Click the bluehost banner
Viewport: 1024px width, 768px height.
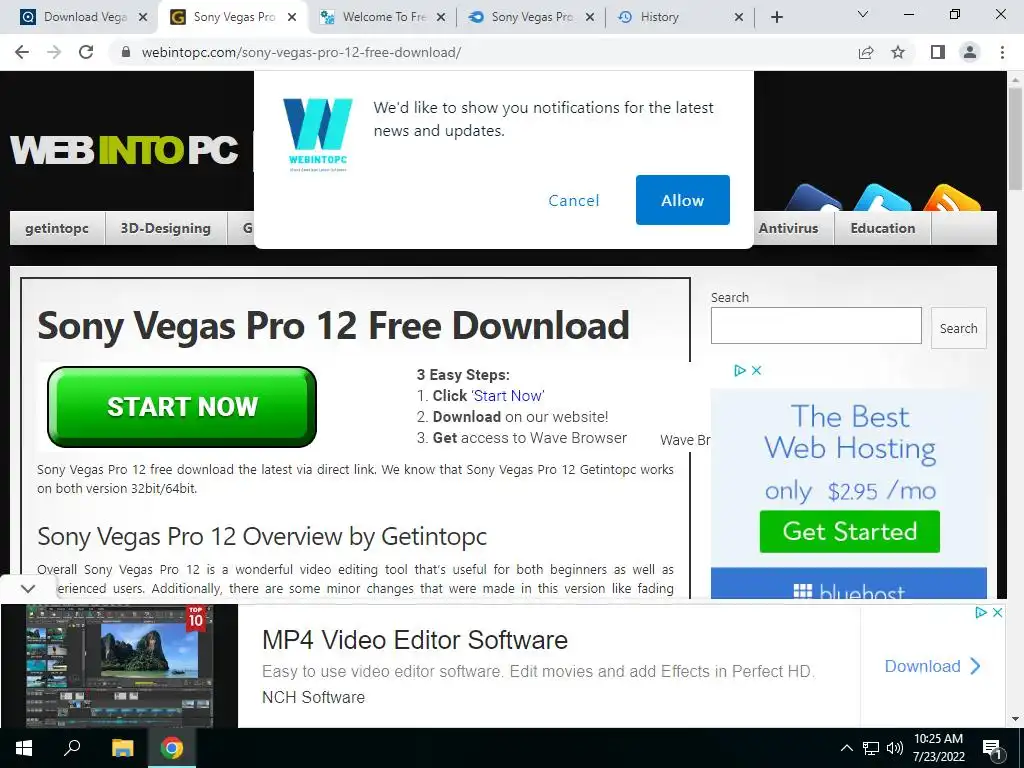(848, 583)
